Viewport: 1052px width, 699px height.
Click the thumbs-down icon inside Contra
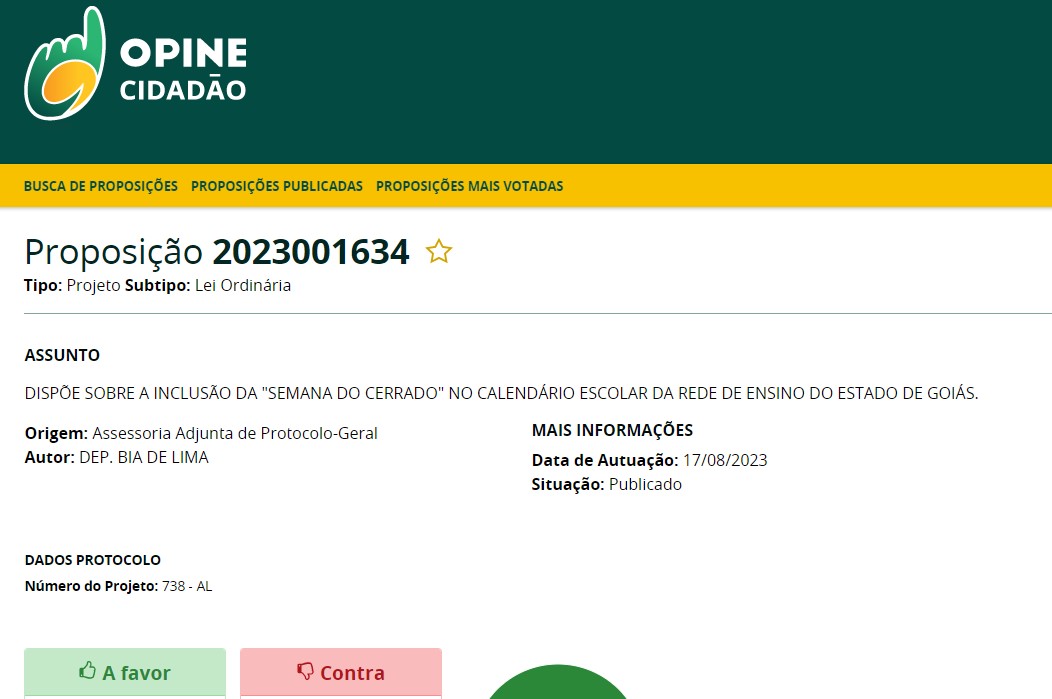[305, 671]
